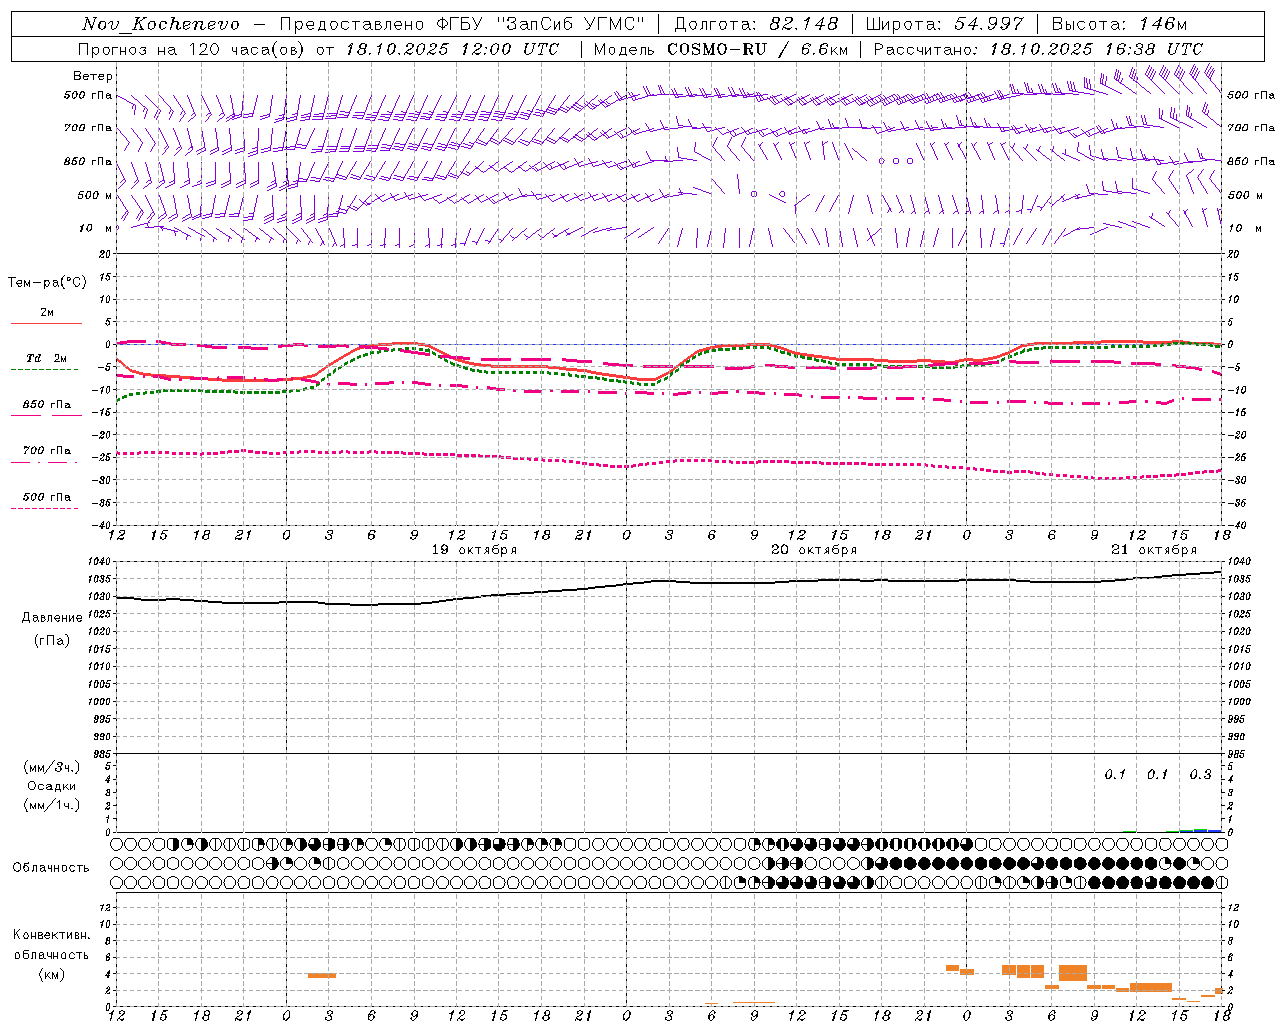The image size is (1280, 1024).
Task: Click the 'Рассчитано: 18.10.2025 16:38 UTC' text
Action: 1038,49
